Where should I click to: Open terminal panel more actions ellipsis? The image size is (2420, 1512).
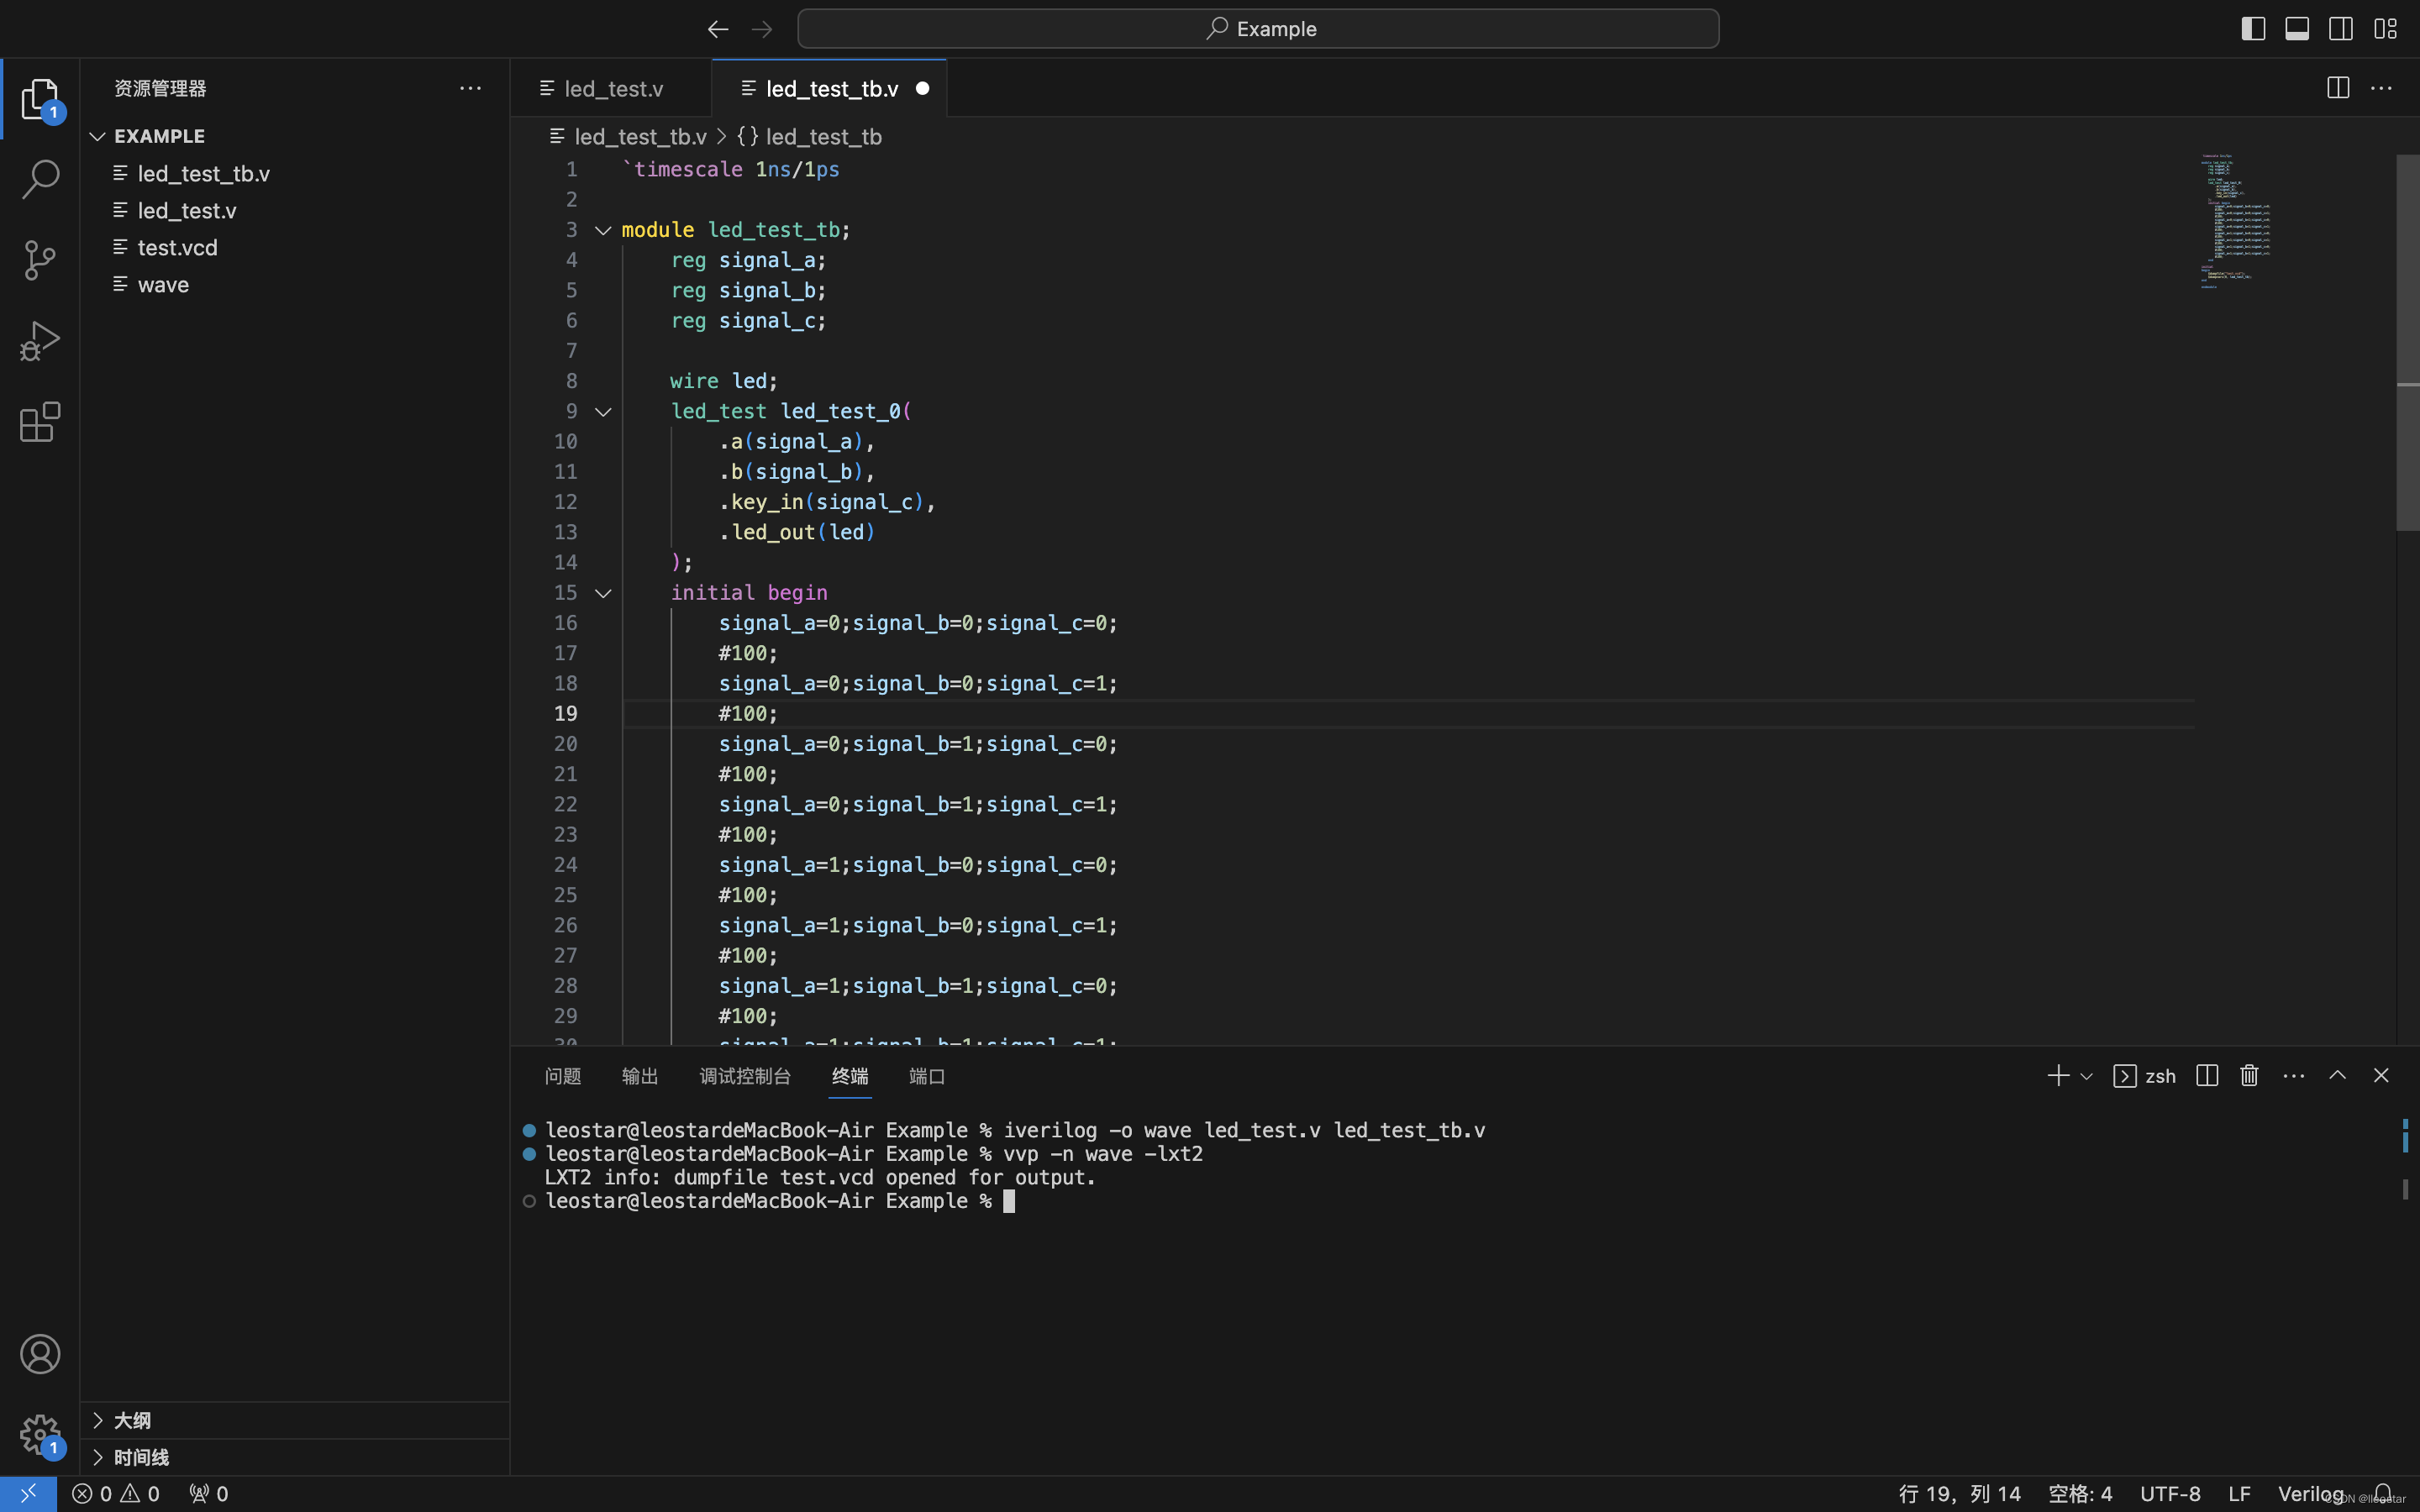pyautogui.click(x=2294, y=1076)
